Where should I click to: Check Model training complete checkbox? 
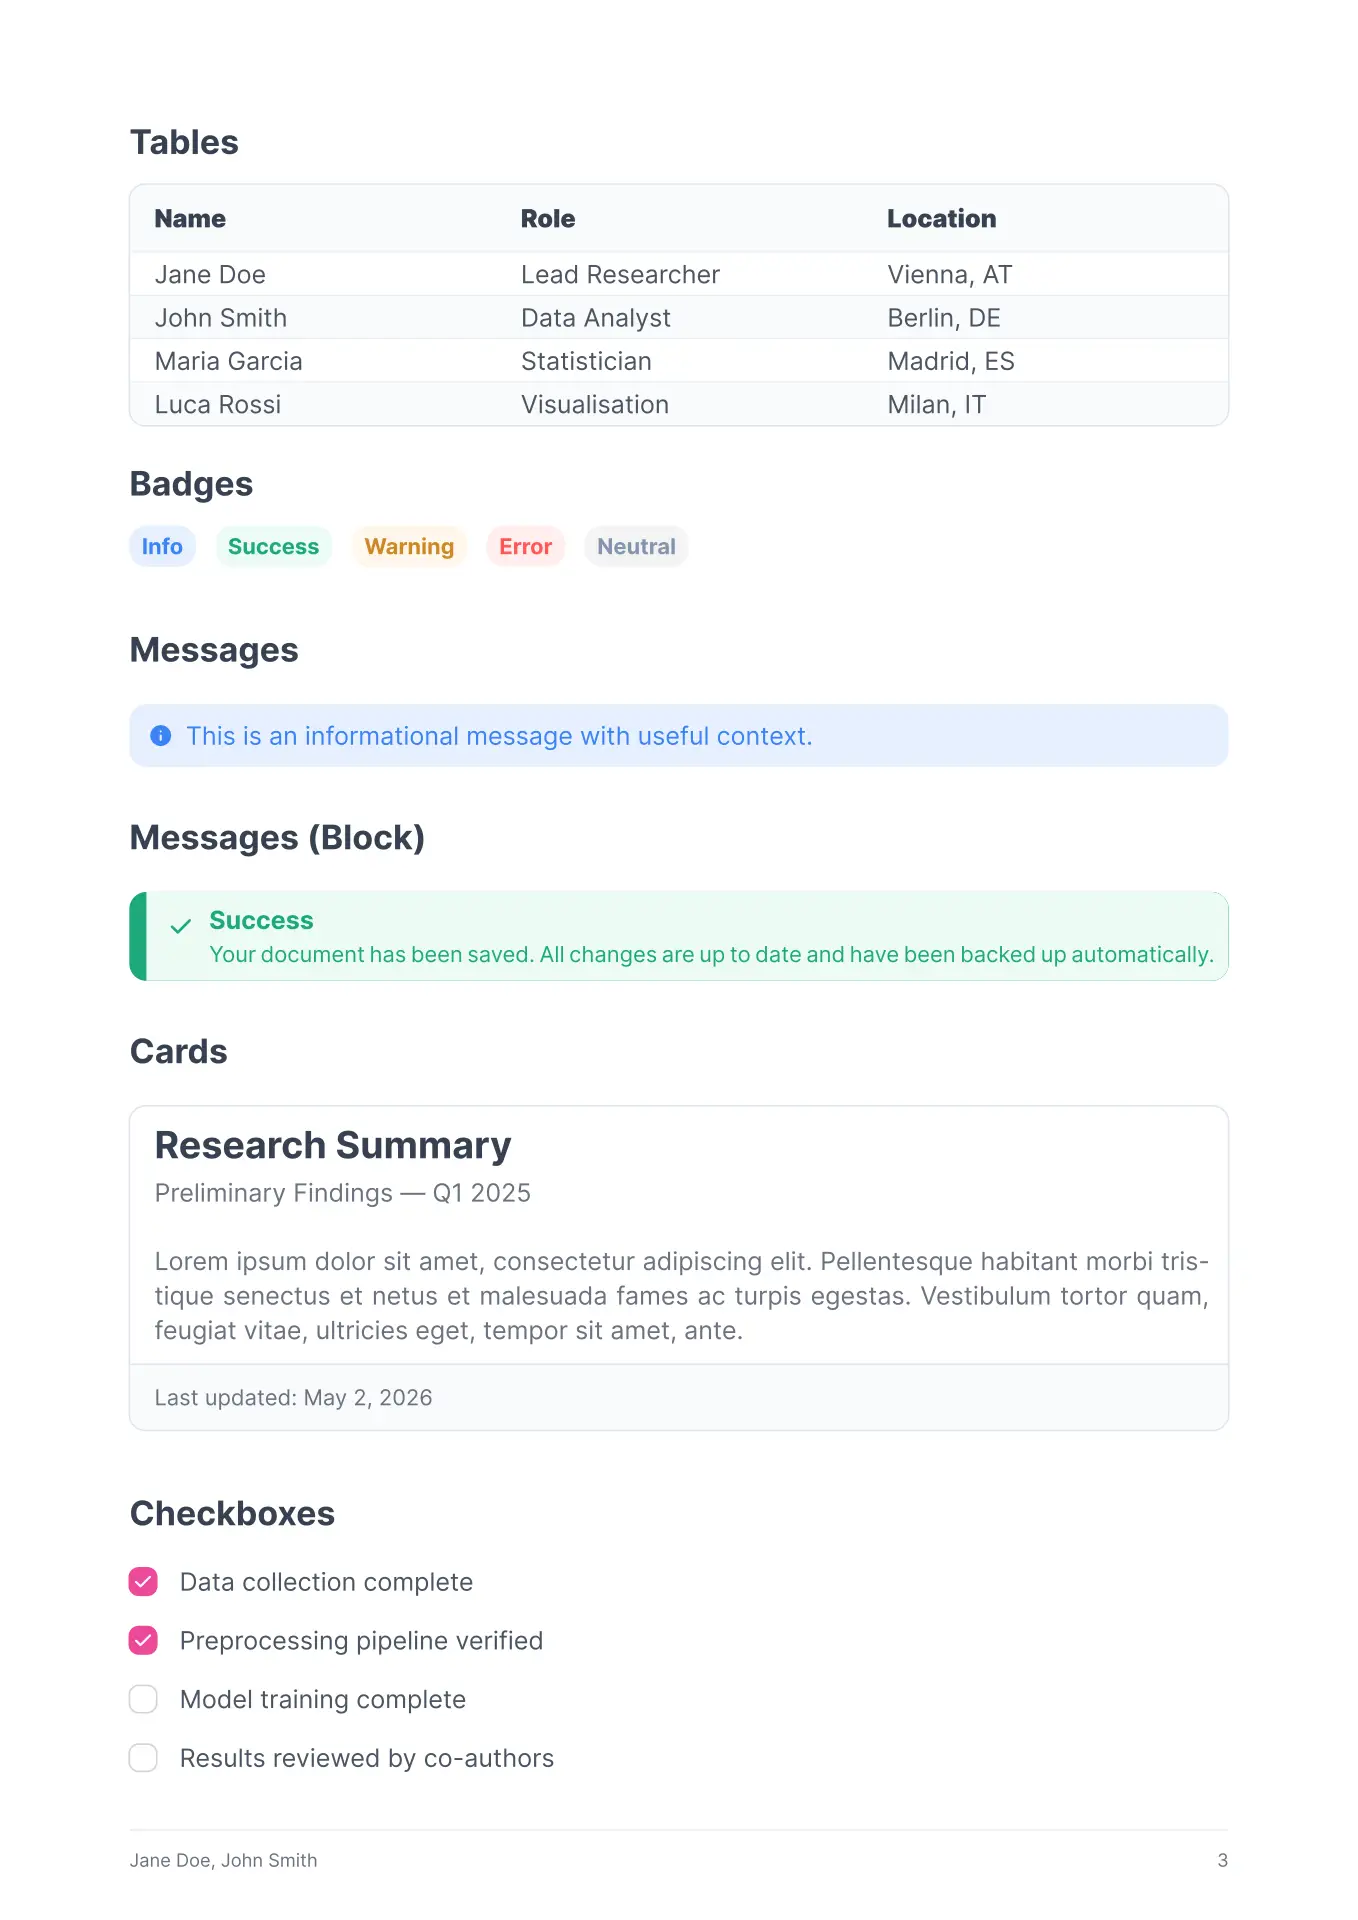pyautogui.click(x=144, y=1699)
